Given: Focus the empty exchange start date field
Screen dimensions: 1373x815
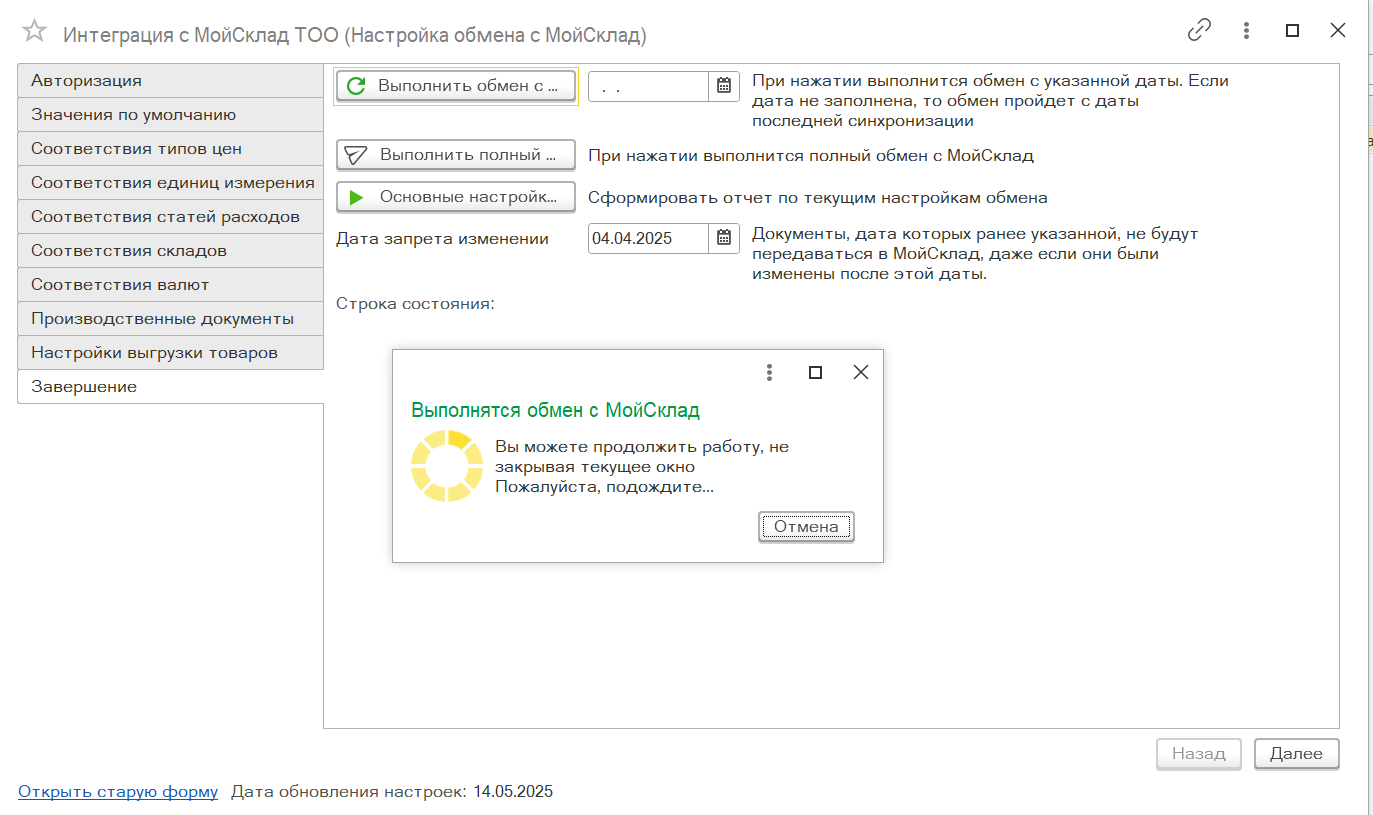Looking at the screenshot, I should tap(649, 86).
